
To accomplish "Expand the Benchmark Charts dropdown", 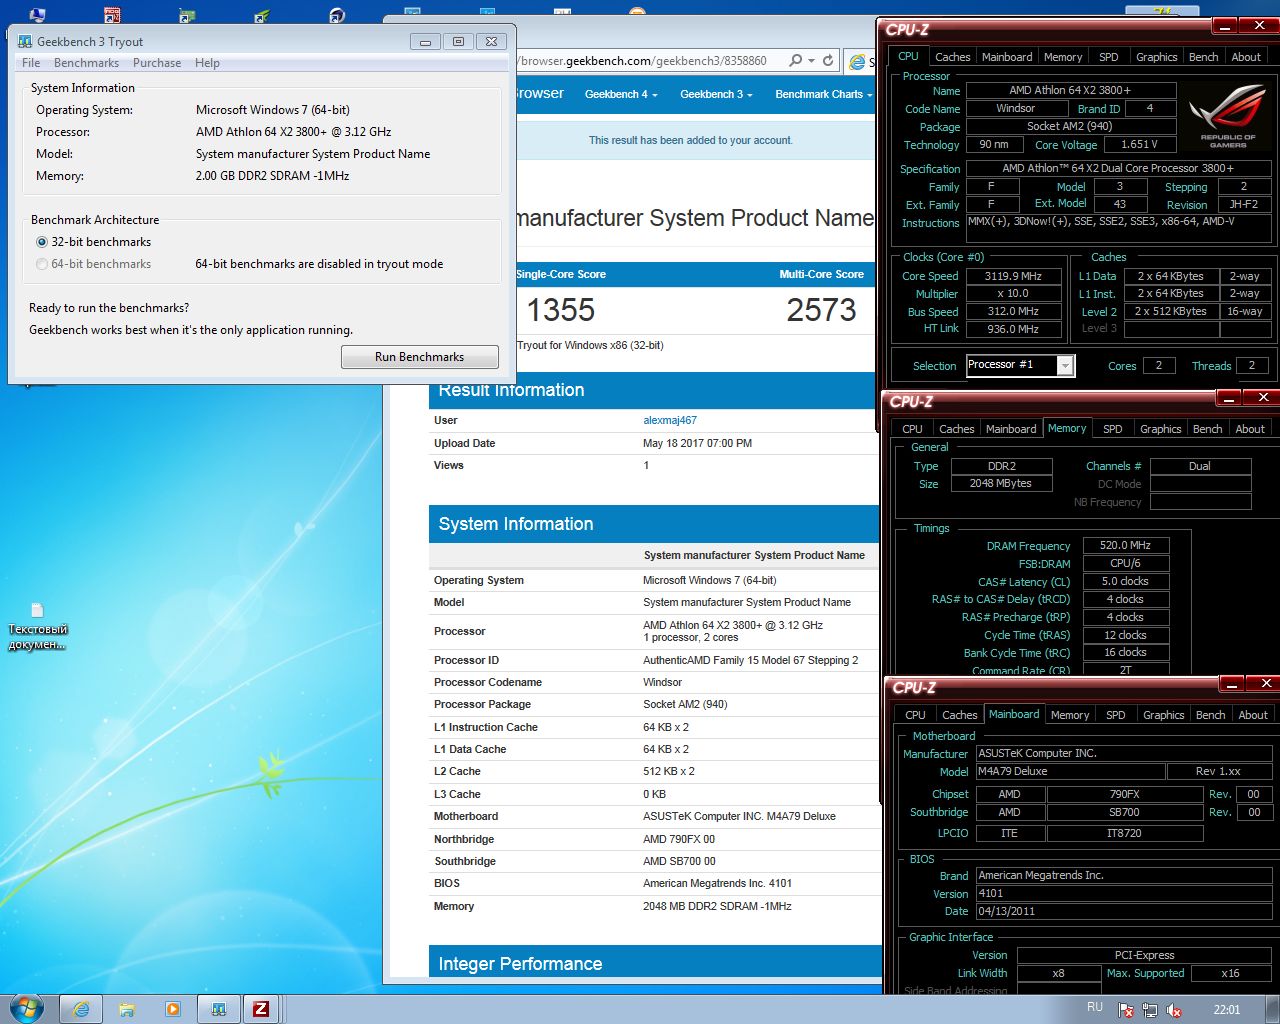I will [824, 94].
